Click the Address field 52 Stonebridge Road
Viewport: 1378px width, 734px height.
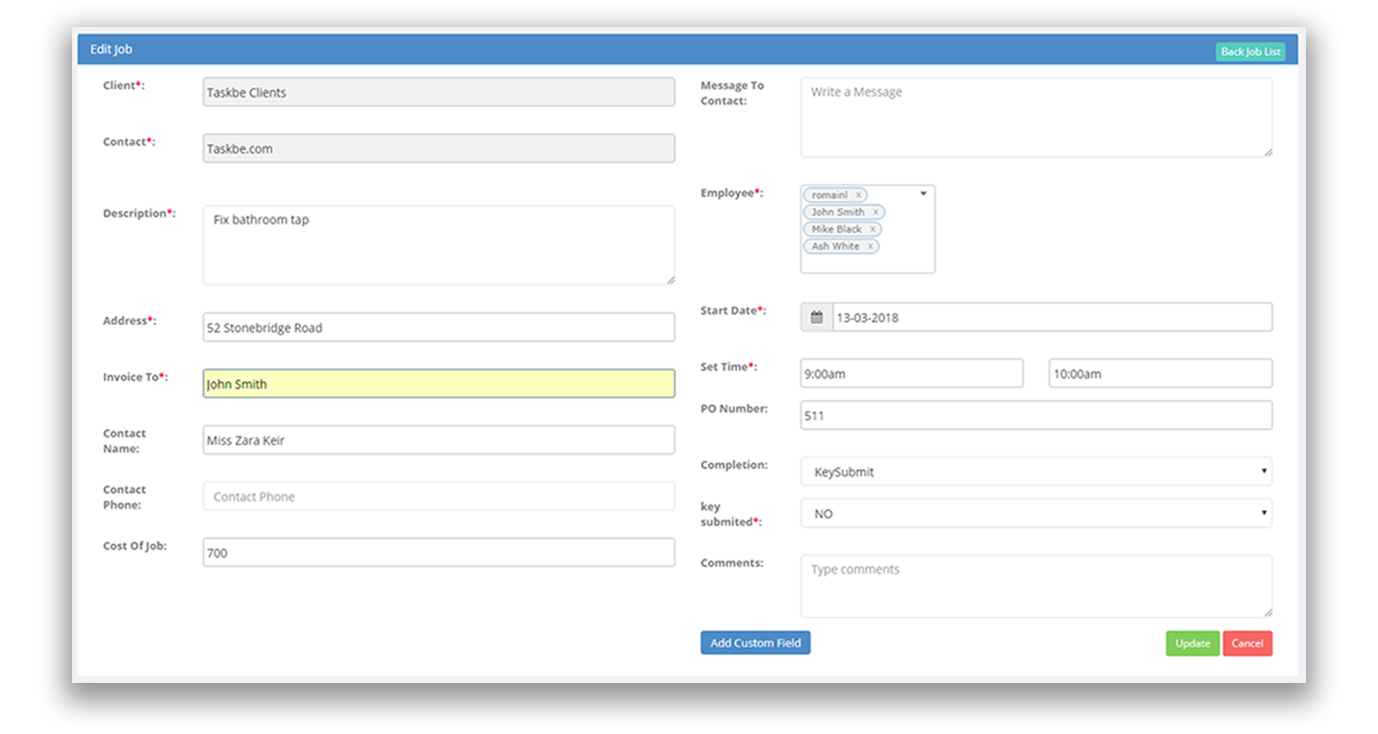pos(438,327)
